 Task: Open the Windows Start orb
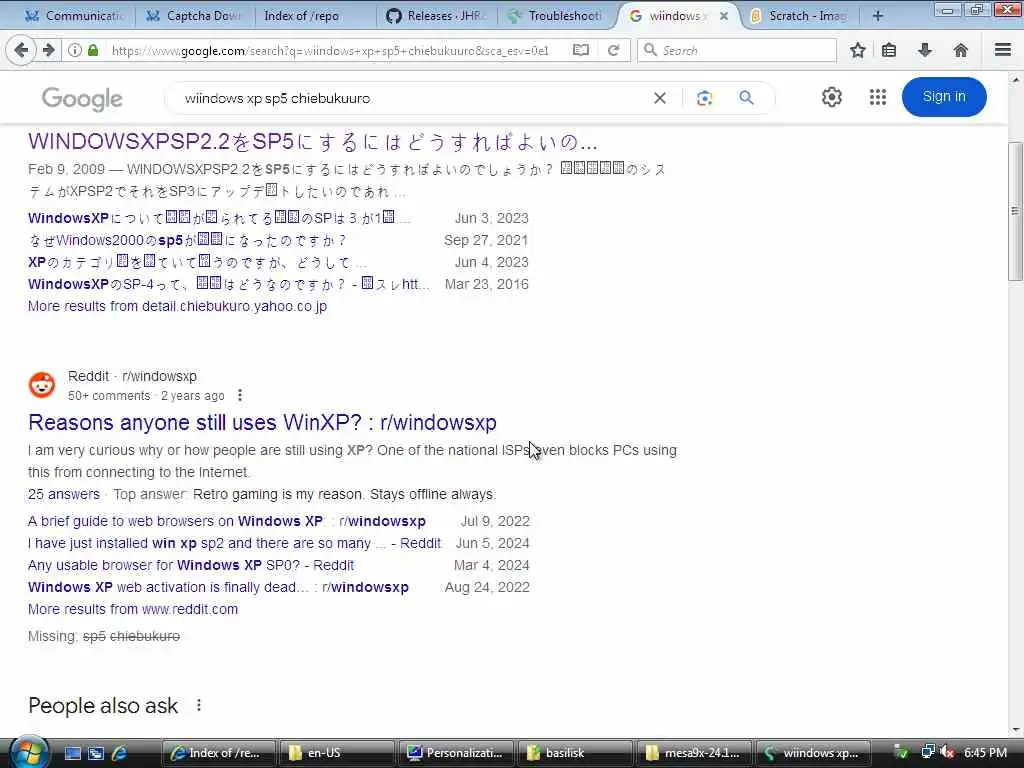29,752
